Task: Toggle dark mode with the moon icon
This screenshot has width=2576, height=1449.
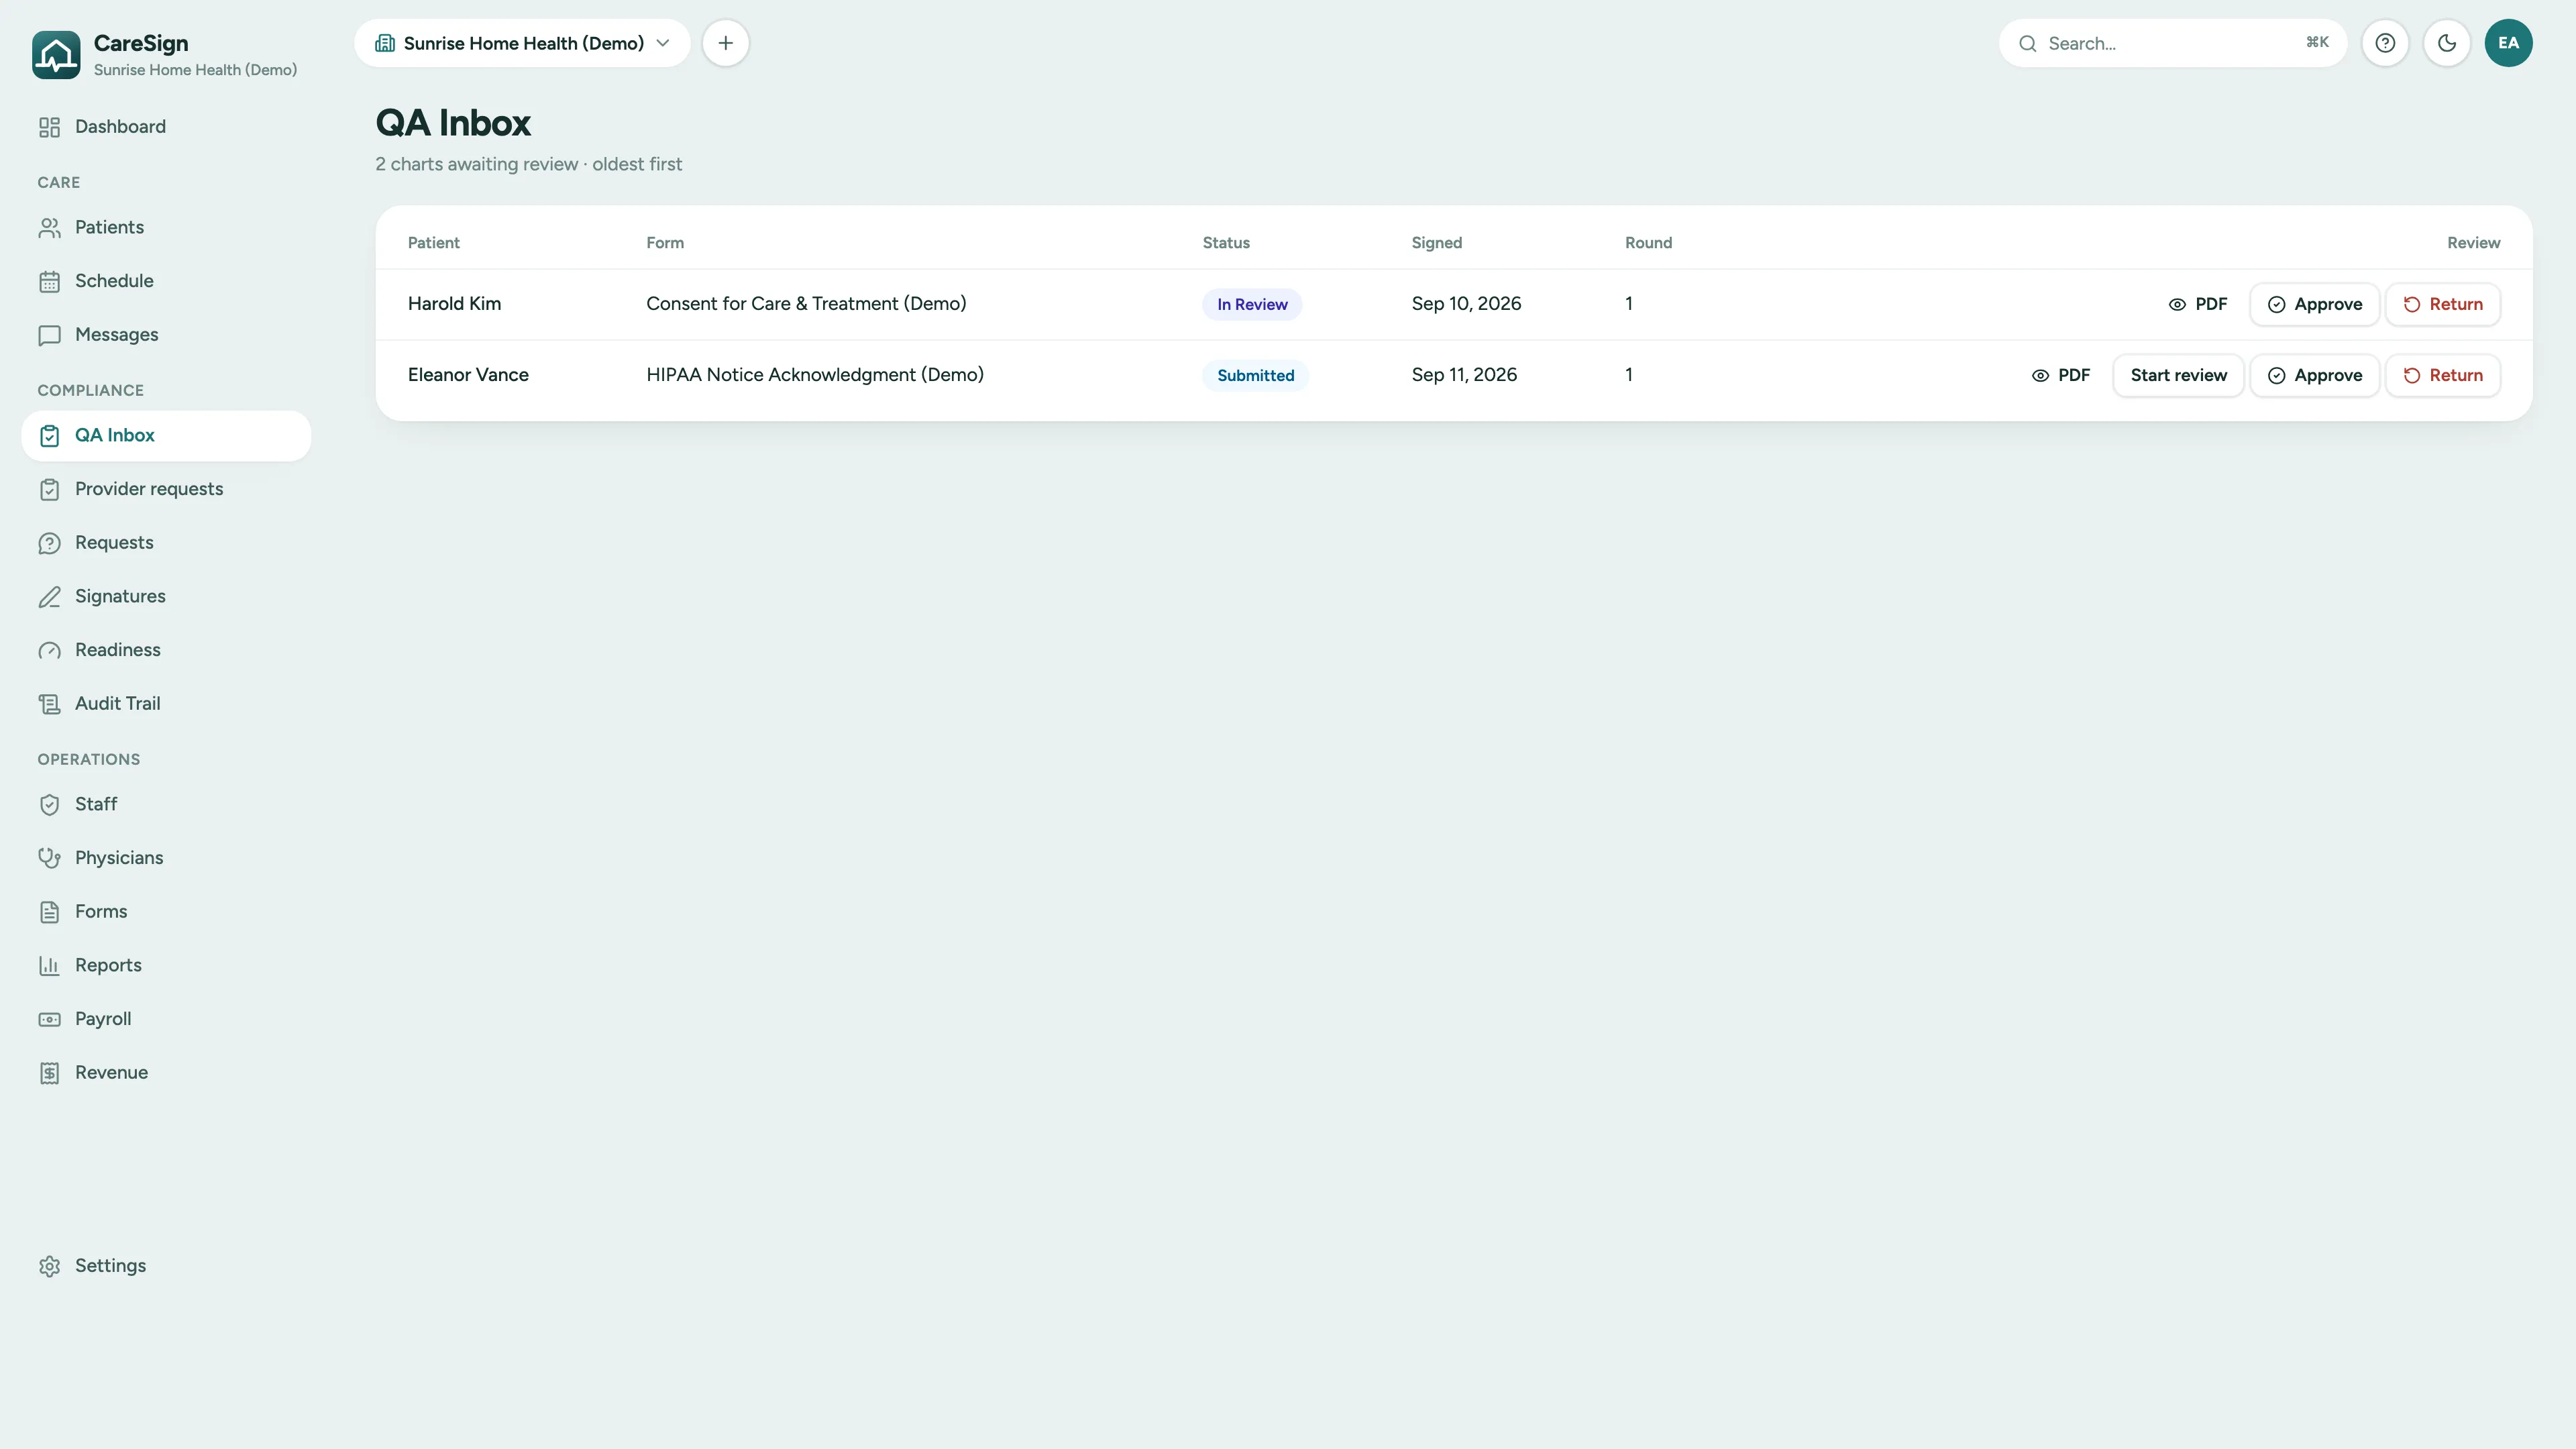Action: (x=2447, y=43)
